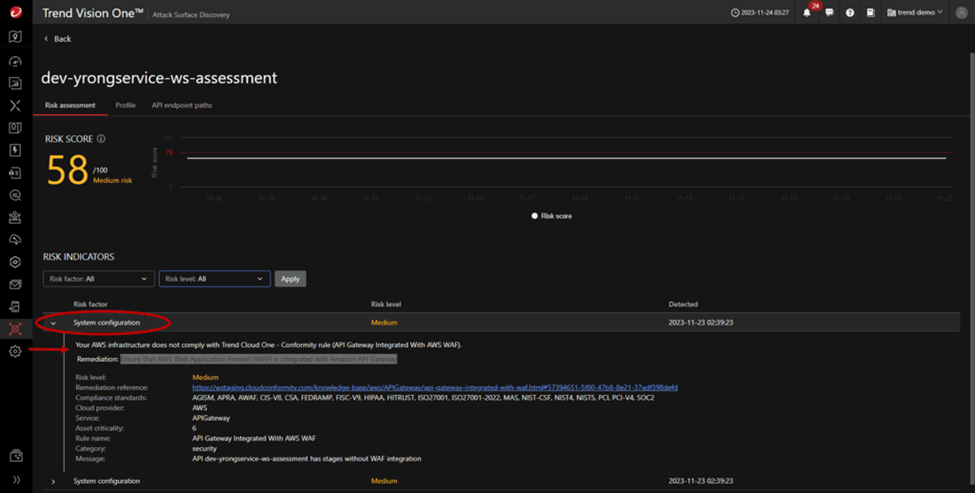Click Medium level in second System configuration row

pos(384,481)
